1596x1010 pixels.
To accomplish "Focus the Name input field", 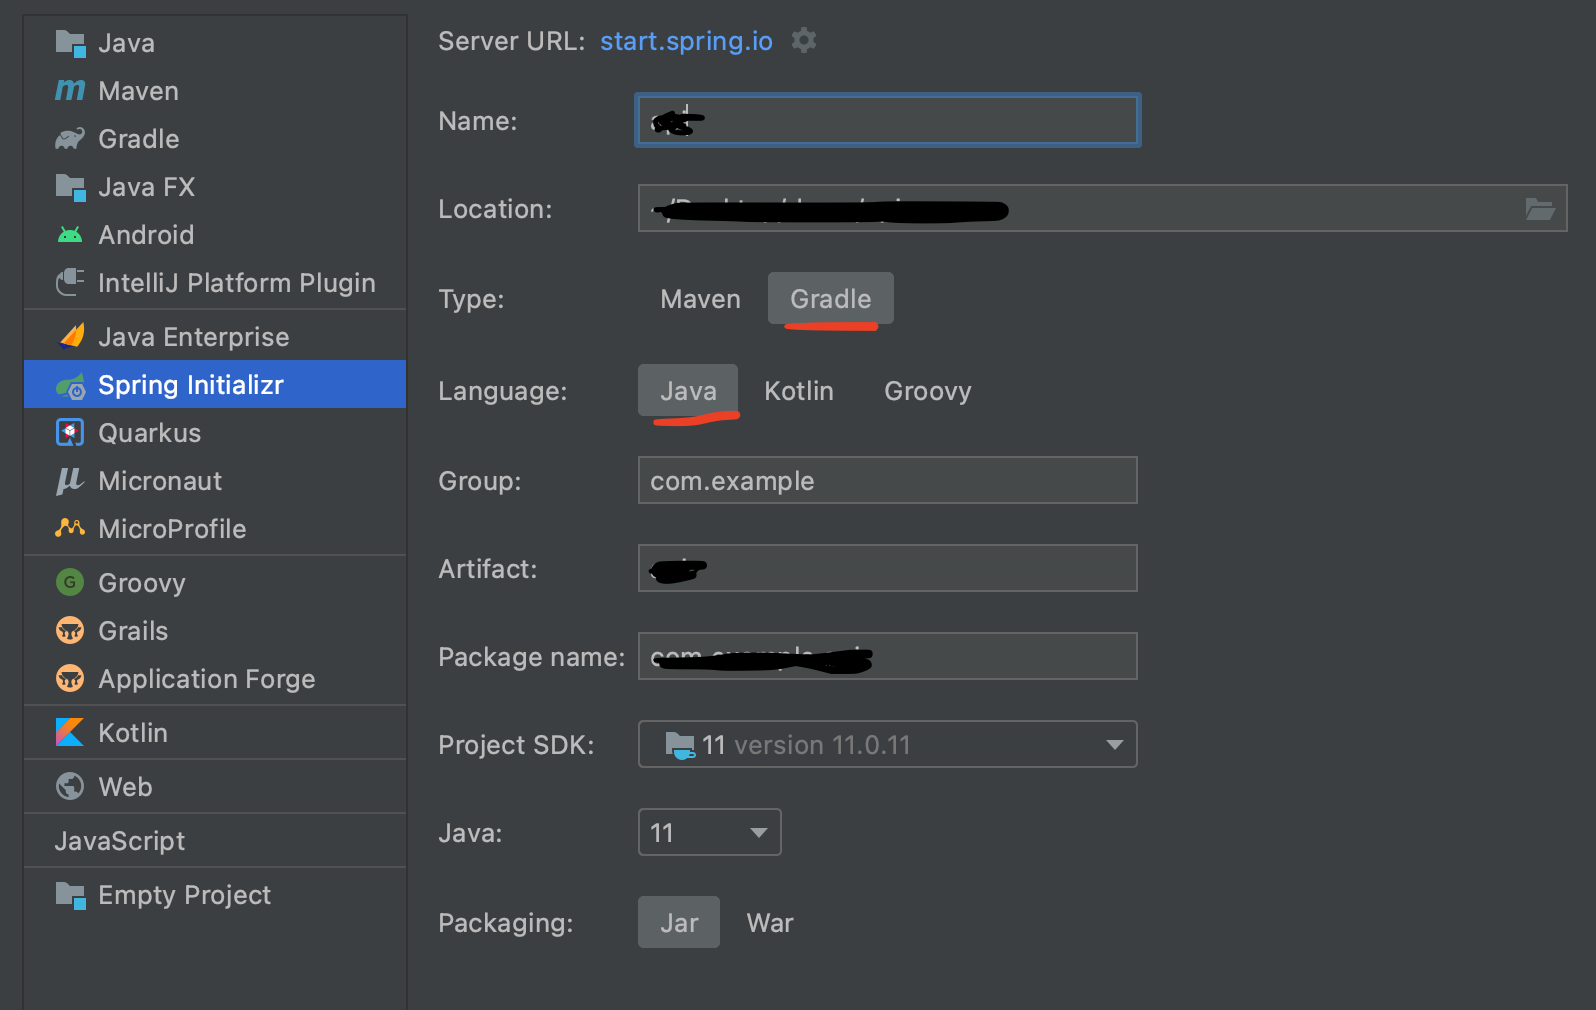I will pyautogui.click(x=888, y=121).
